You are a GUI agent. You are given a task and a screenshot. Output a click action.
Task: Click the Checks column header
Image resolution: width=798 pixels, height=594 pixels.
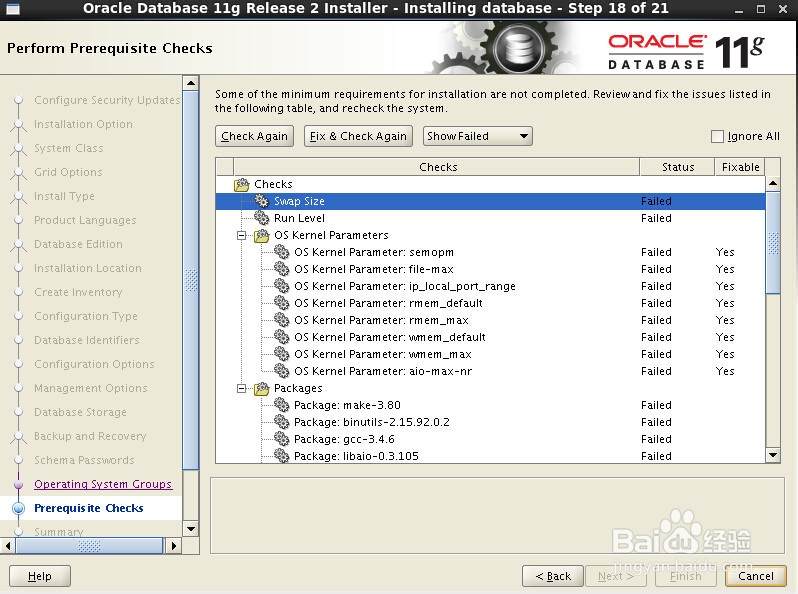437,167
